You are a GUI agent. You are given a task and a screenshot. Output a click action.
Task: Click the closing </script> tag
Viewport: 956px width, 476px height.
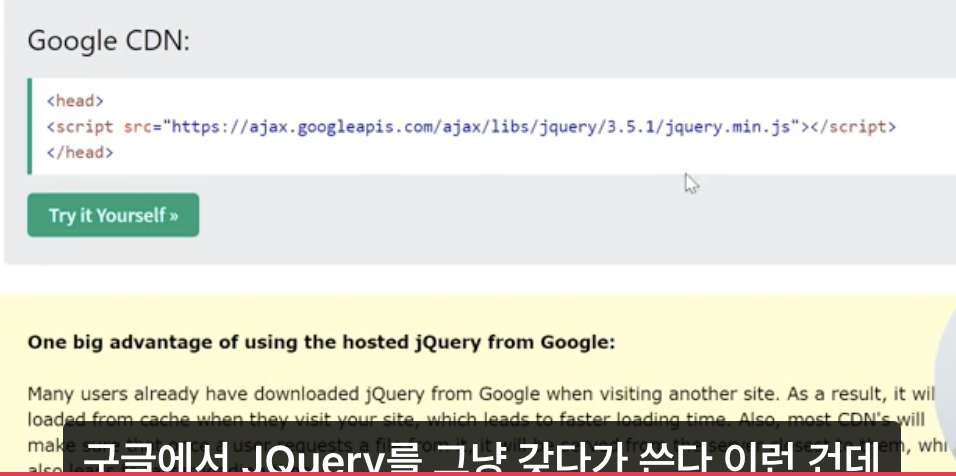coord(853,127)
